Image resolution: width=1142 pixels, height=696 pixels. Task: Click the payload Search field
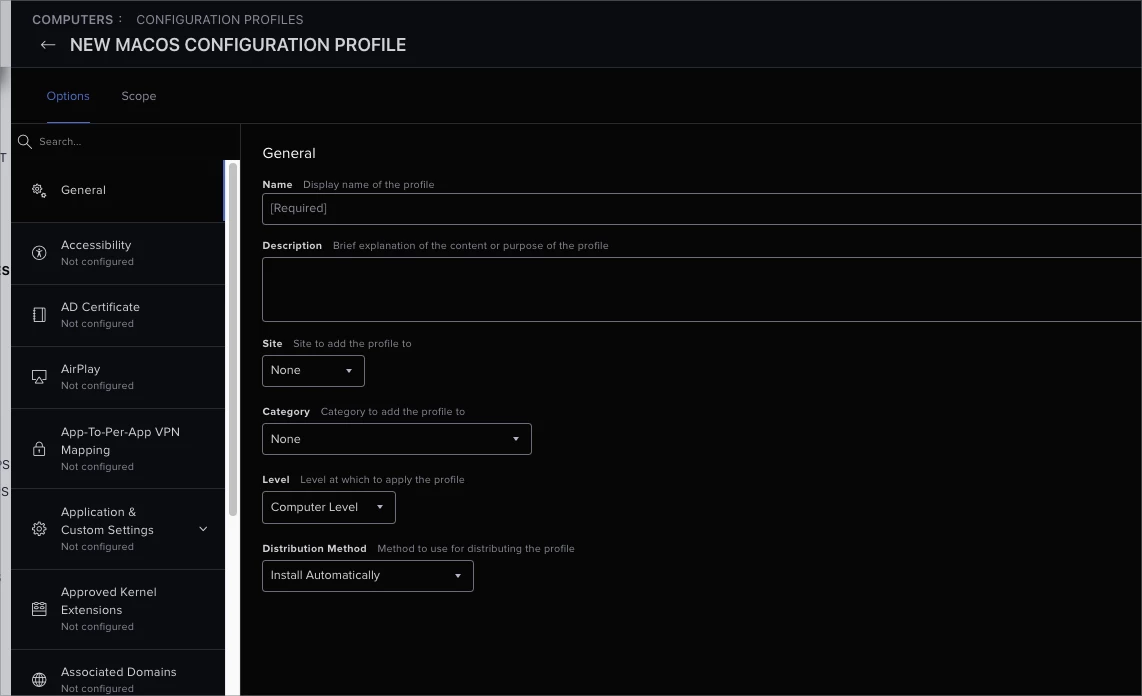(125, 141)
